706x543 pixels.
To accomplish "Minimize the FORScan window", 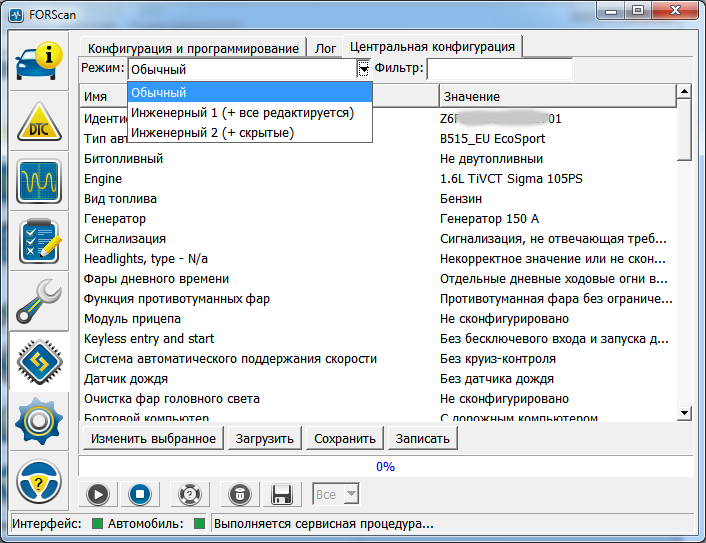I will (x=611, y=11).
